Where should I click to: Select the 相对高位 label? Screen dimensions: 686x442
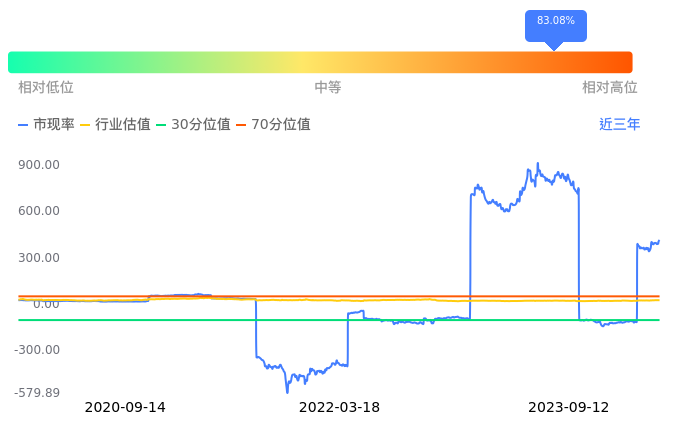pos(610,88)
